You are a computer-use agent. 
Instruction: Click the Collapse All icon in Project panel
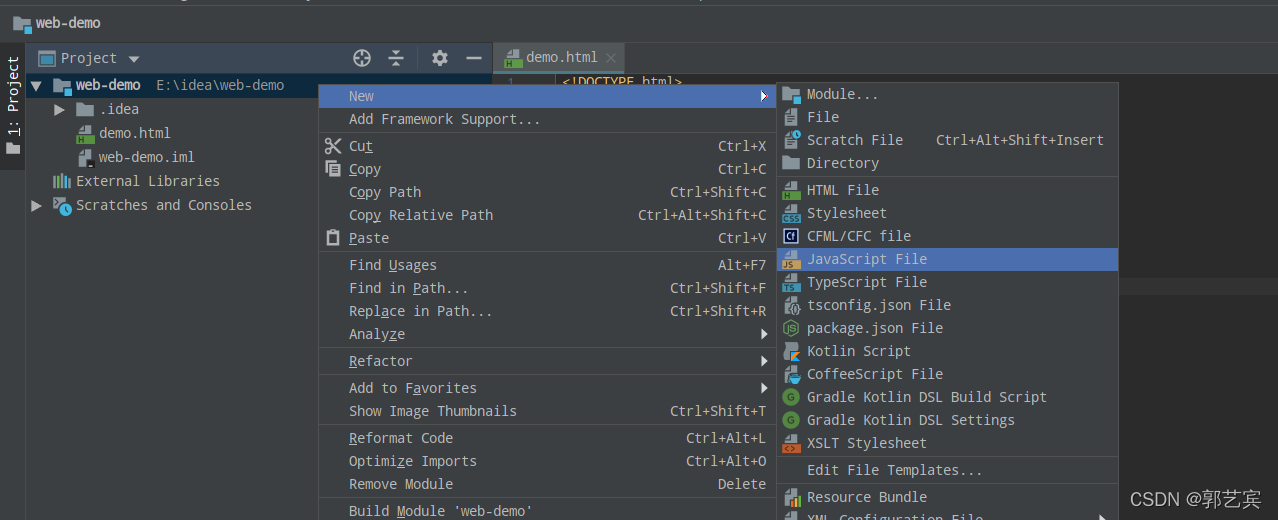396,58
